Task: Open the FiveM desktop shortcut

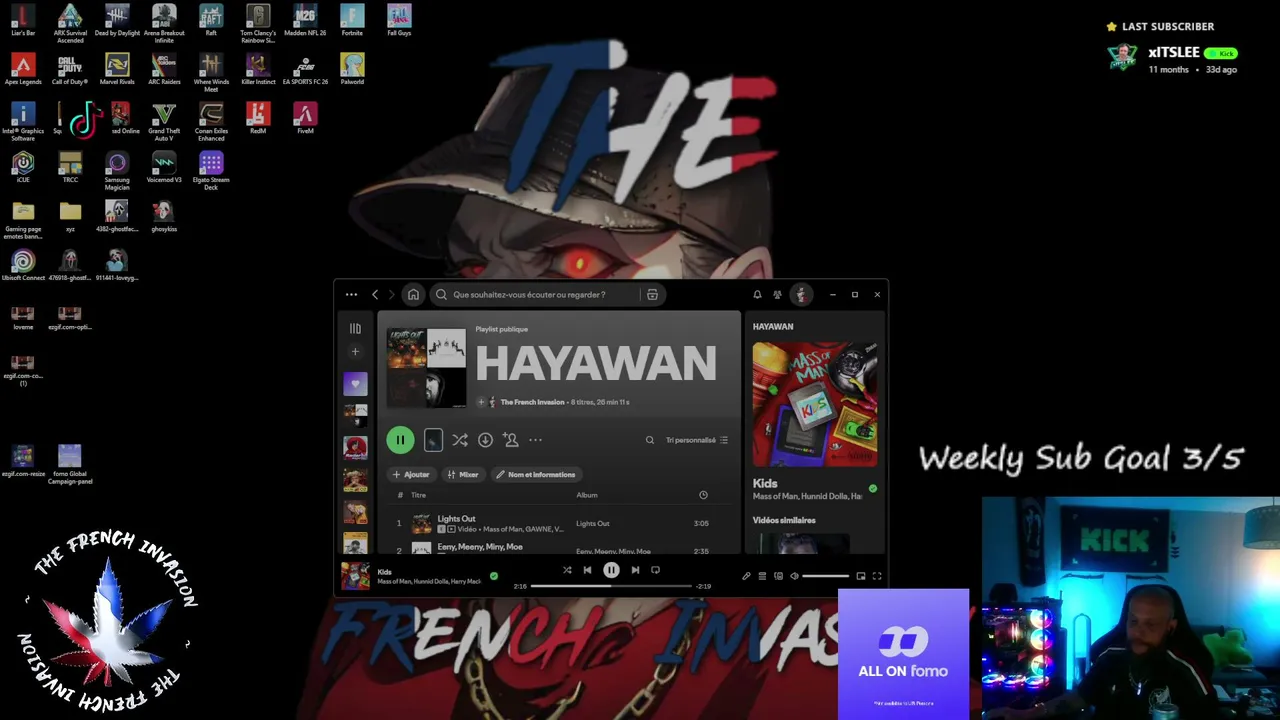Action: (x=305, y=118)
